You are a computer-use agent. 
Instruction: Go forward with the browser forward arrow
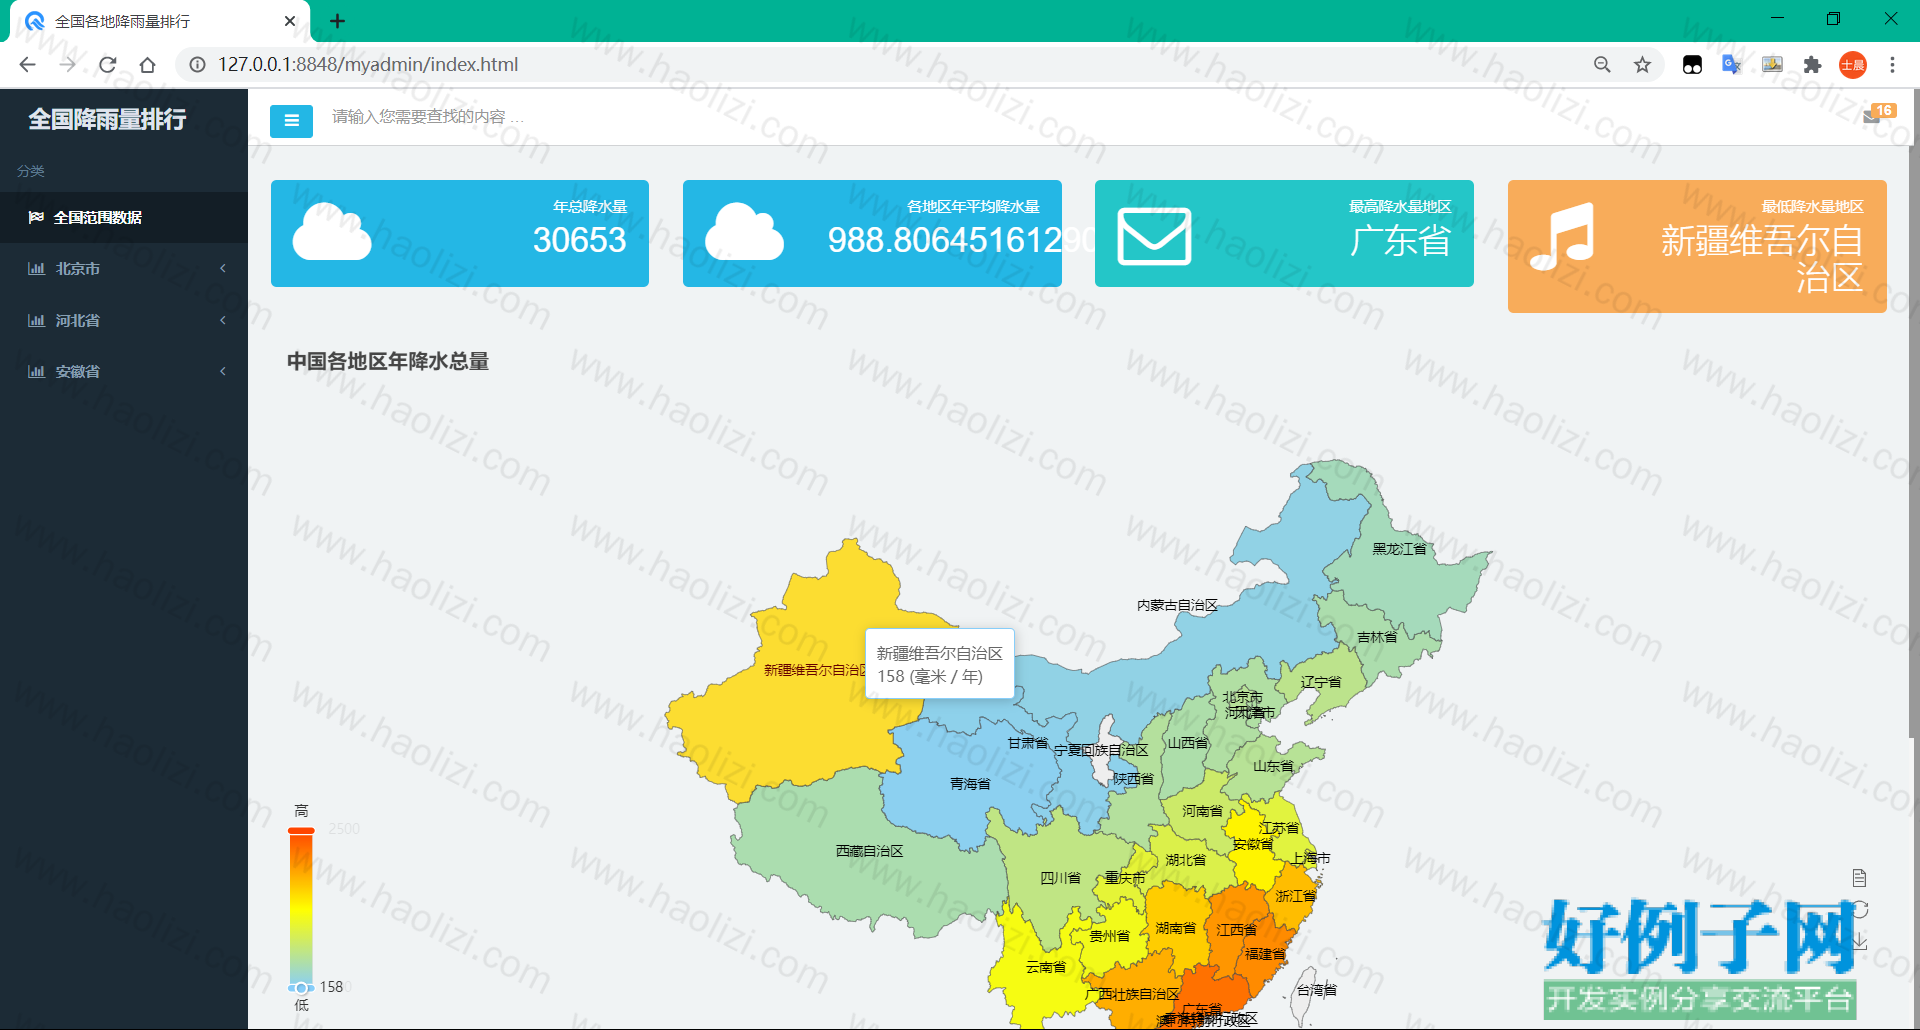click(67, 65)
